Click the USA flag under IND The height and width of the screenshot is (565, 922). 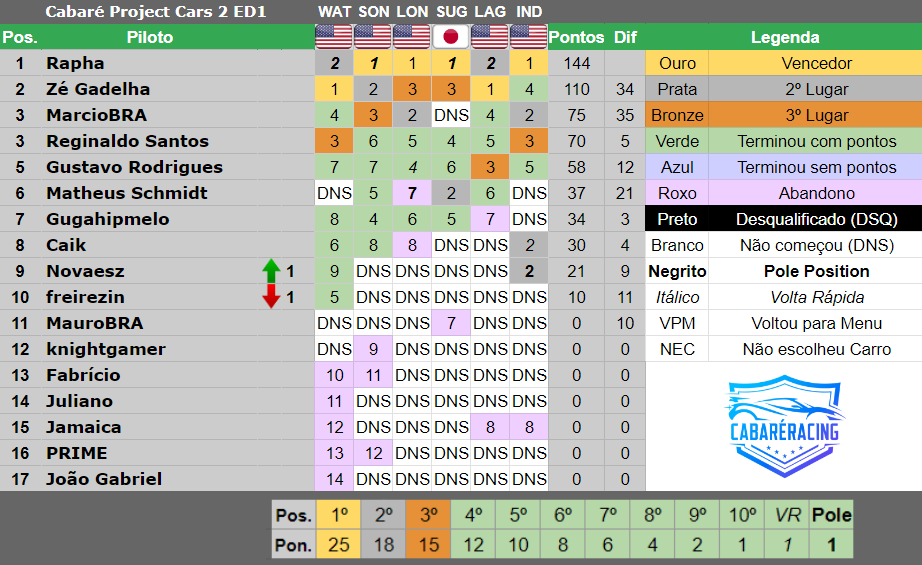[529, 37]
